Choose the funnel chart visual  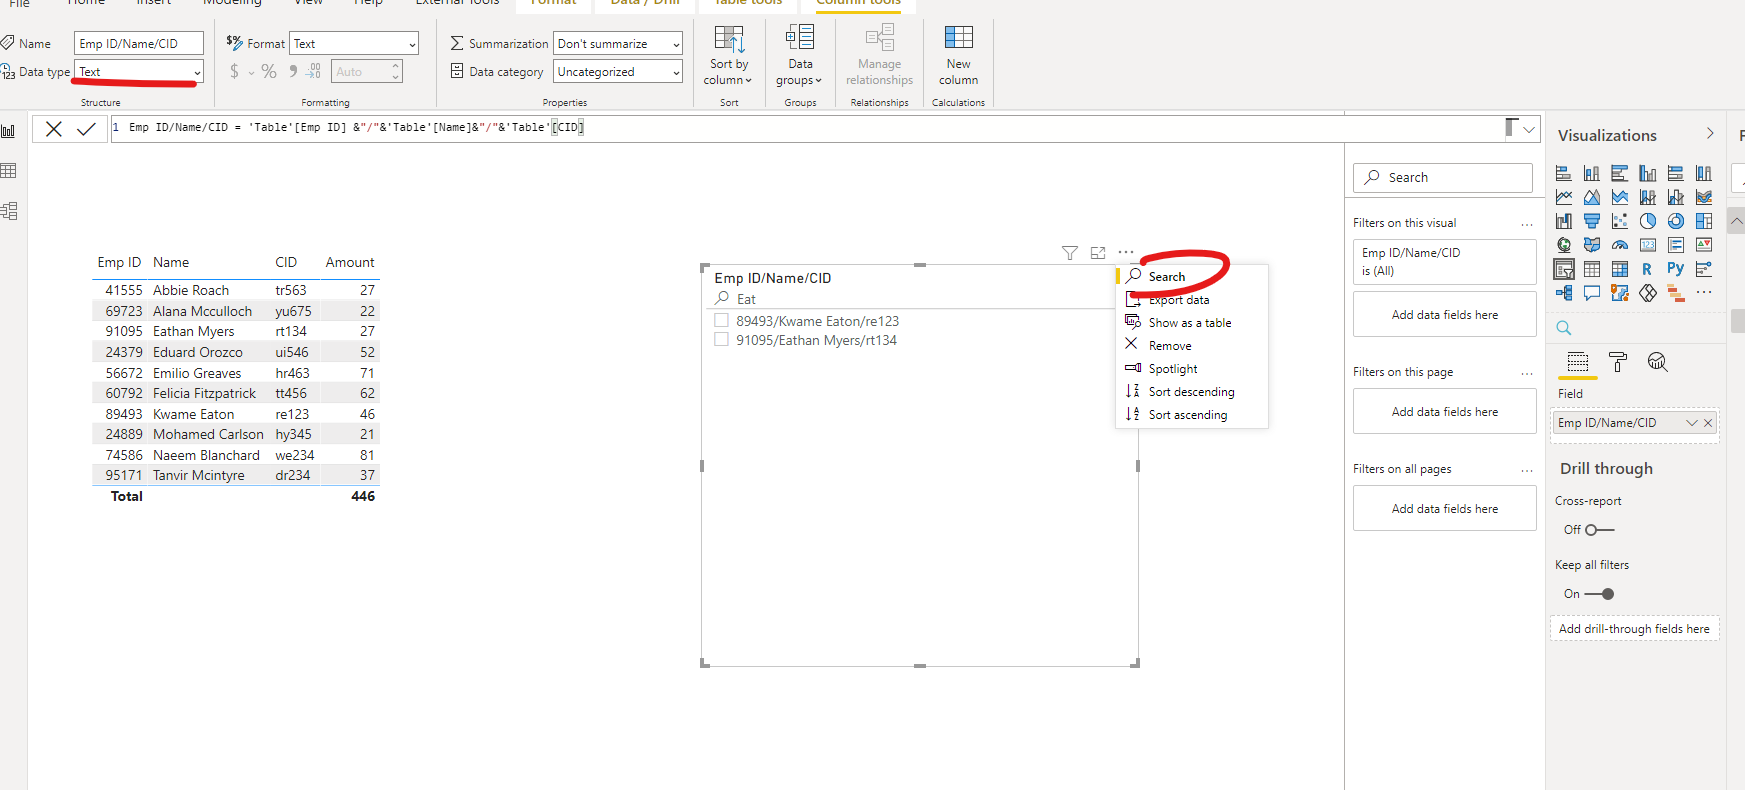(1592, 221)
